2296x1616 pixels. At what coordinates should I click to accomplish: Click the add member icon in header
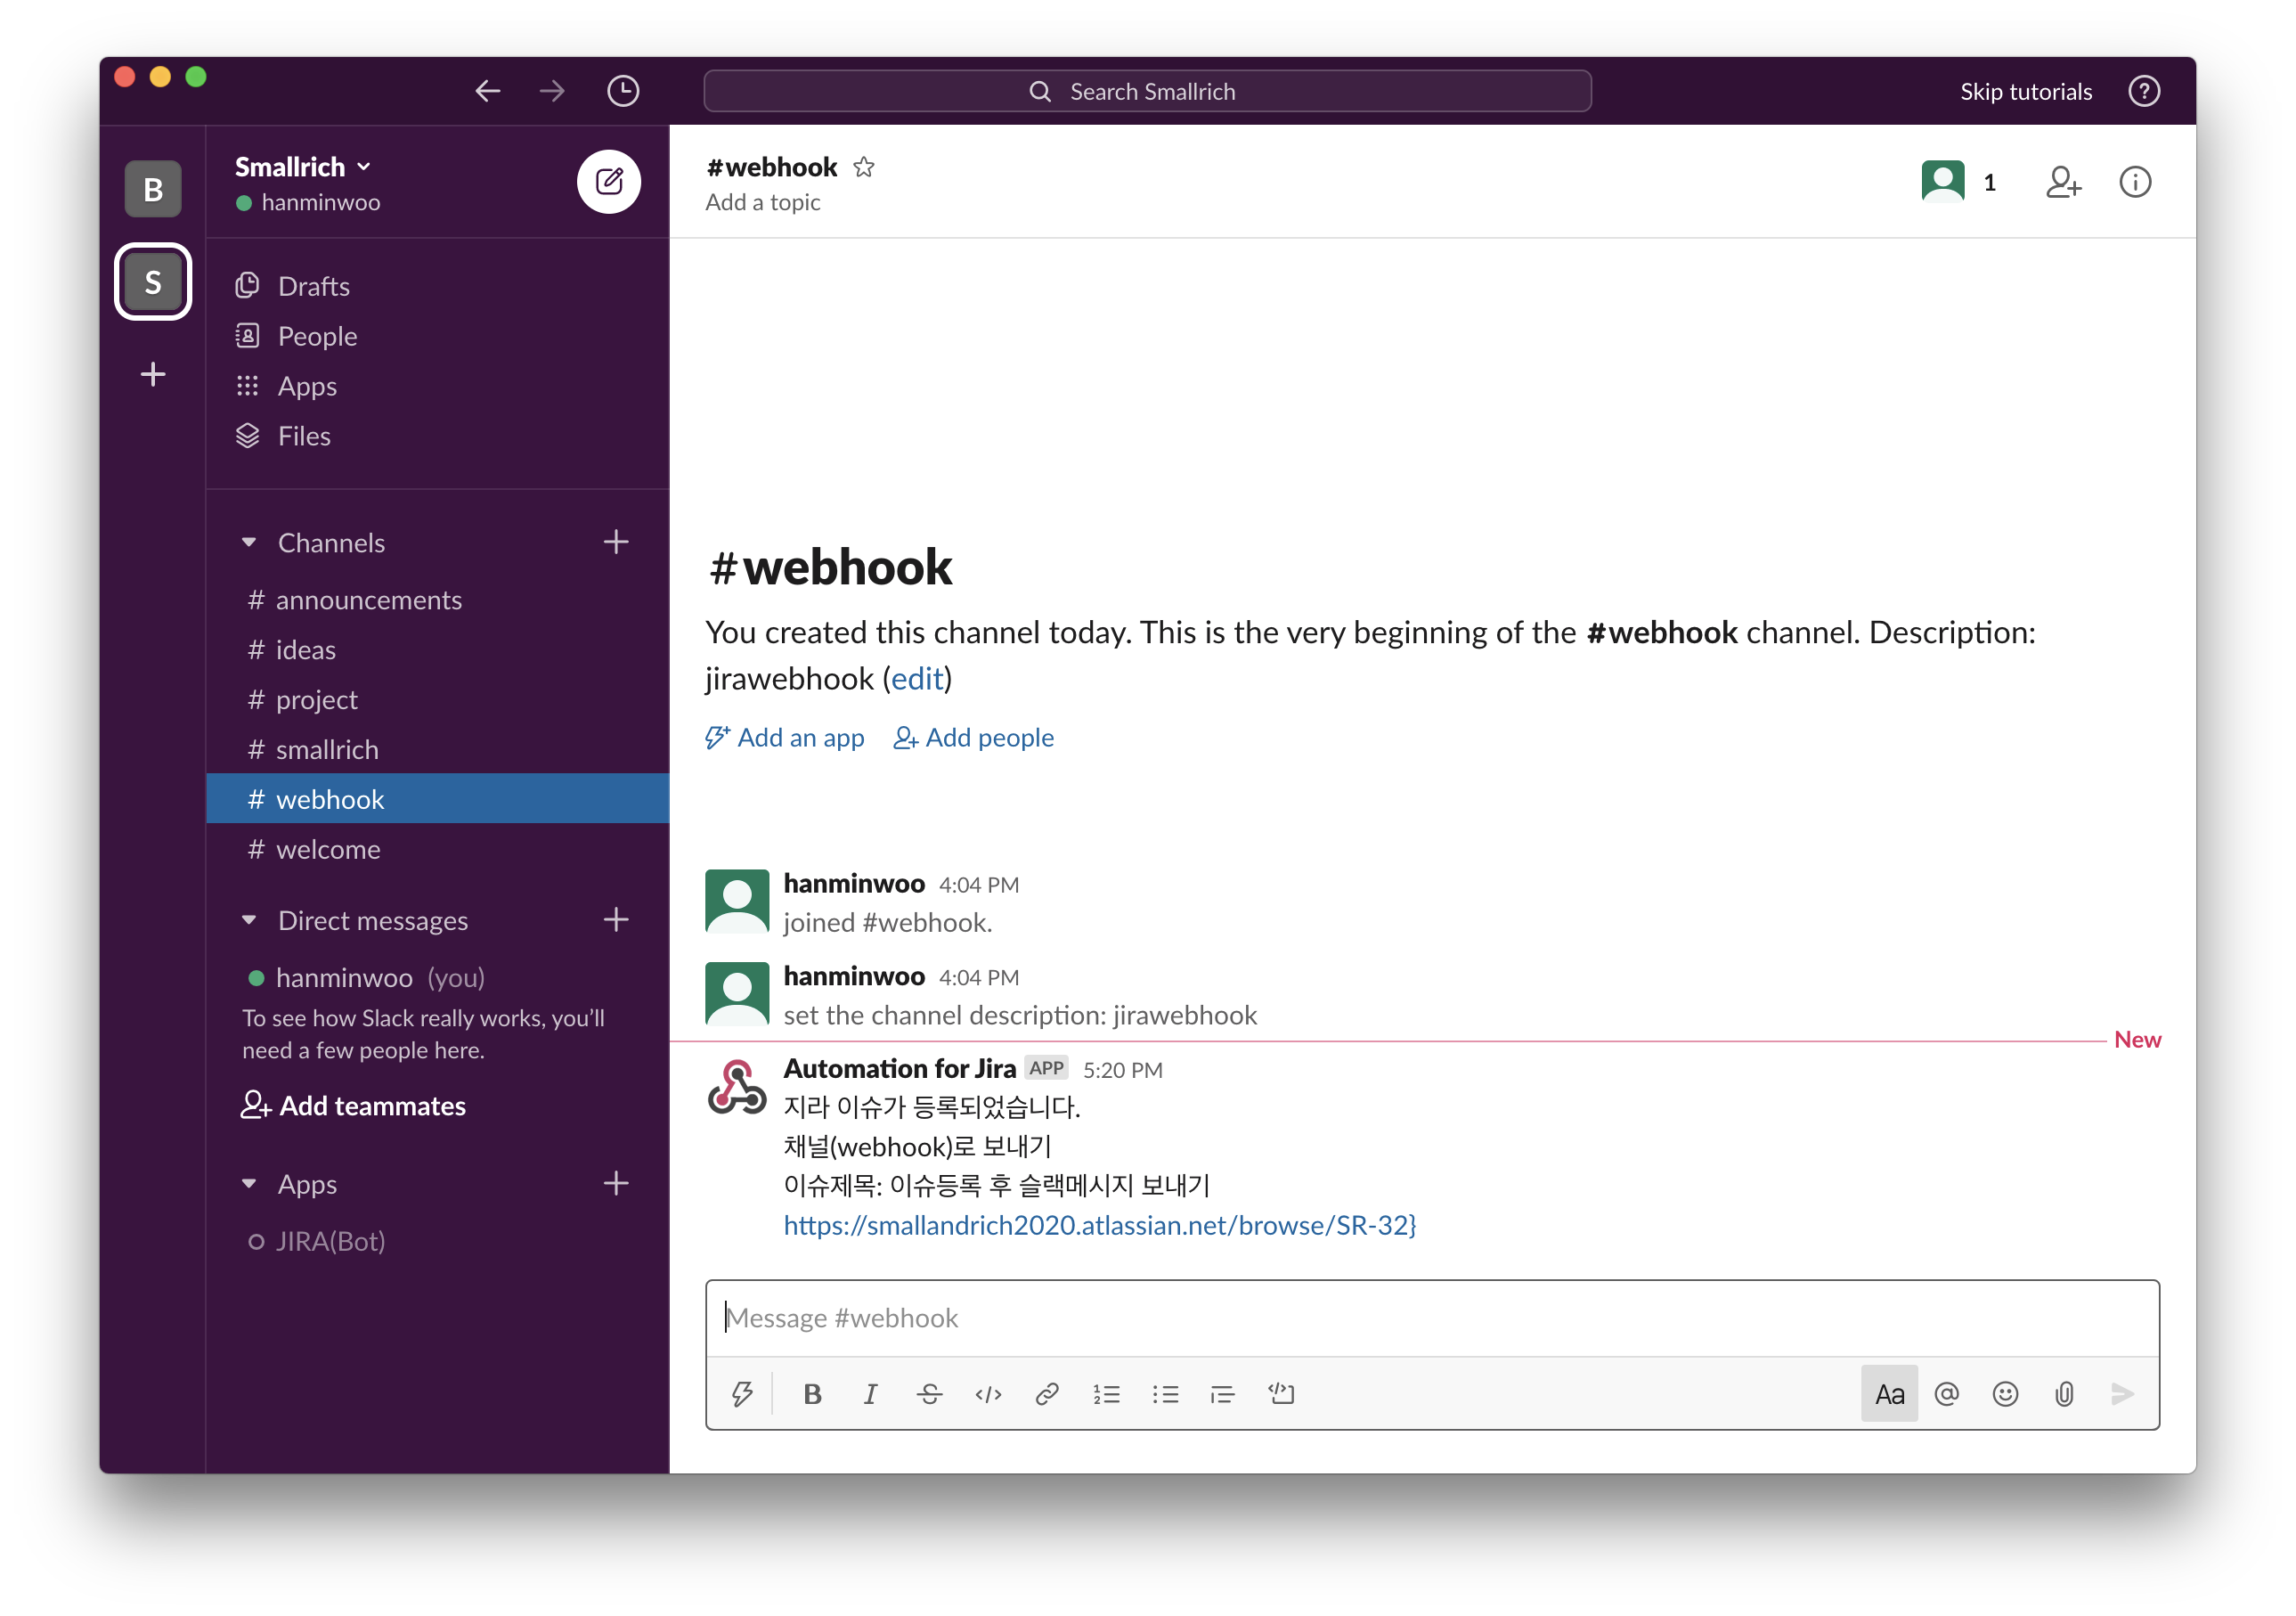point(2063,182)
